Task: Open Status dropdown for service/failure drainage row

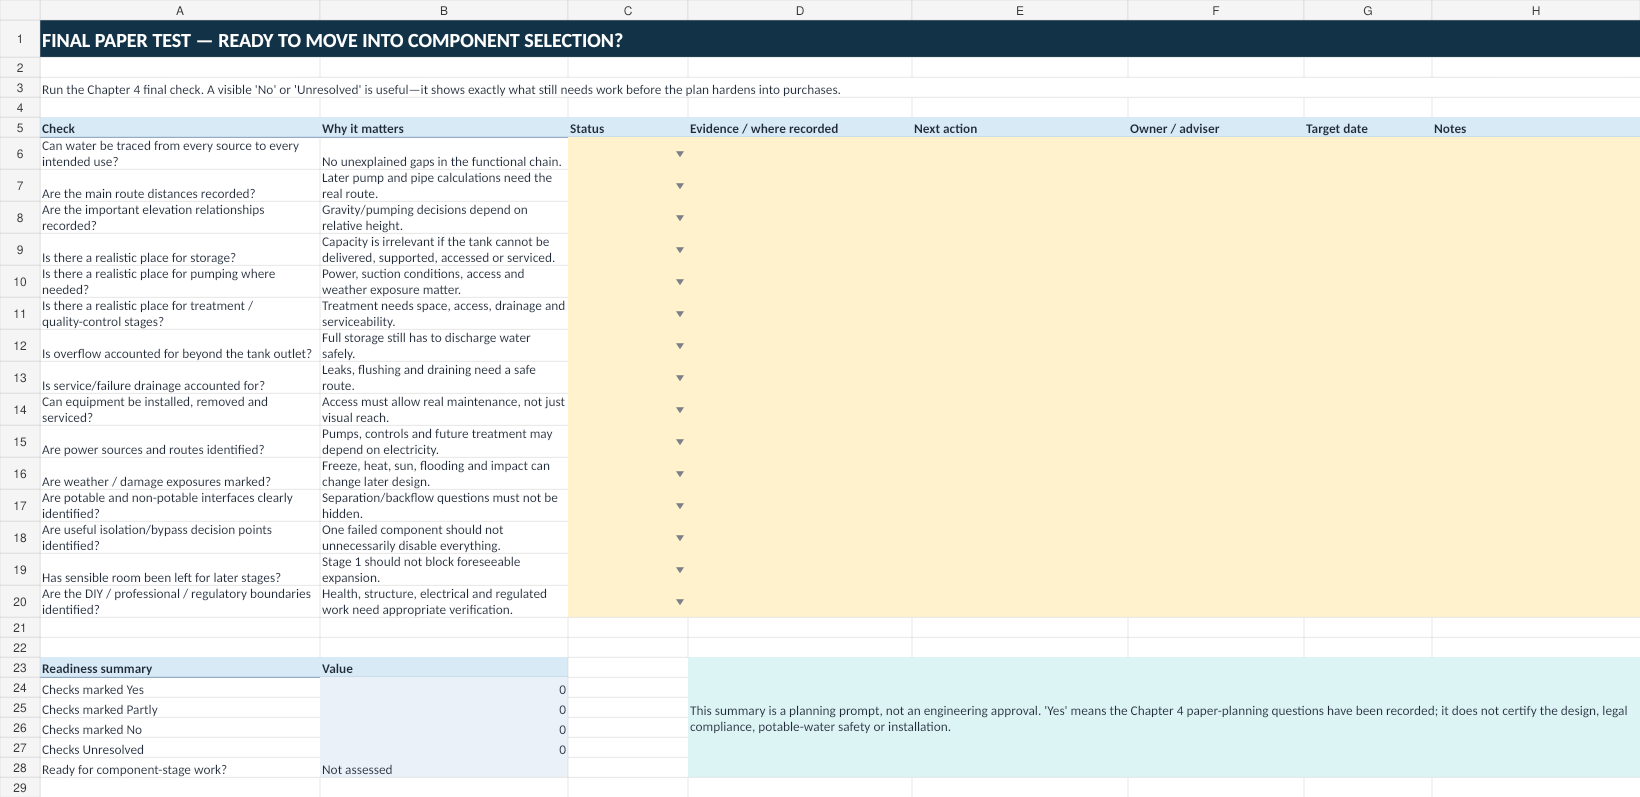Action: click(680, 378)
